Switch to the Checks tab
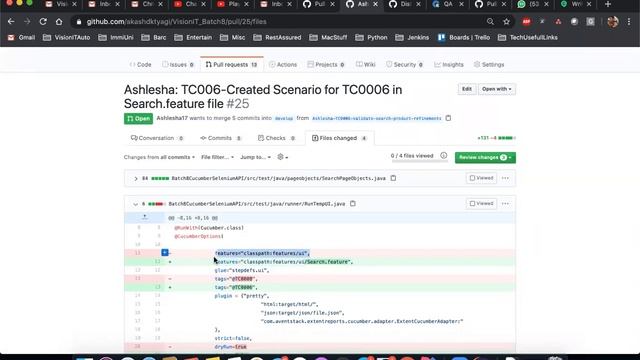This screenshot has width=640, height=360. [276, 138]
